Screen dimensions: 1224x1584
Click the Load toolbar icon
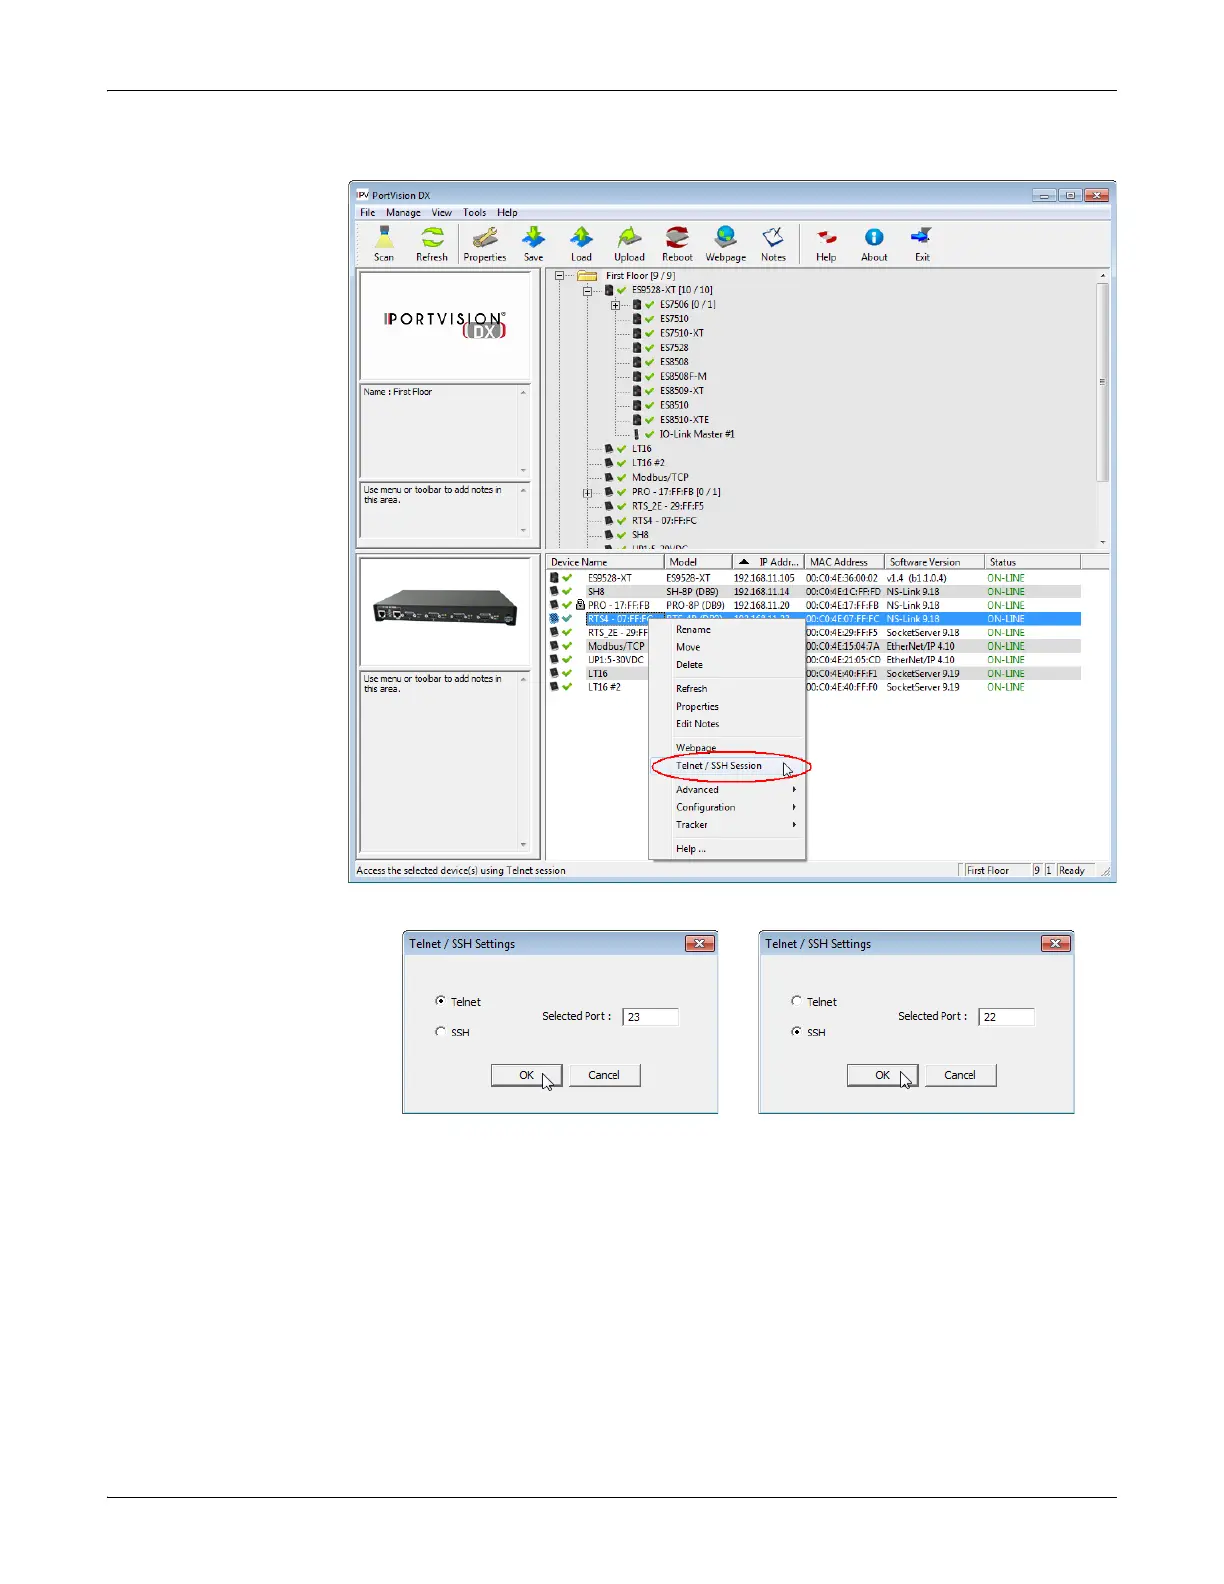pos(581,243)
